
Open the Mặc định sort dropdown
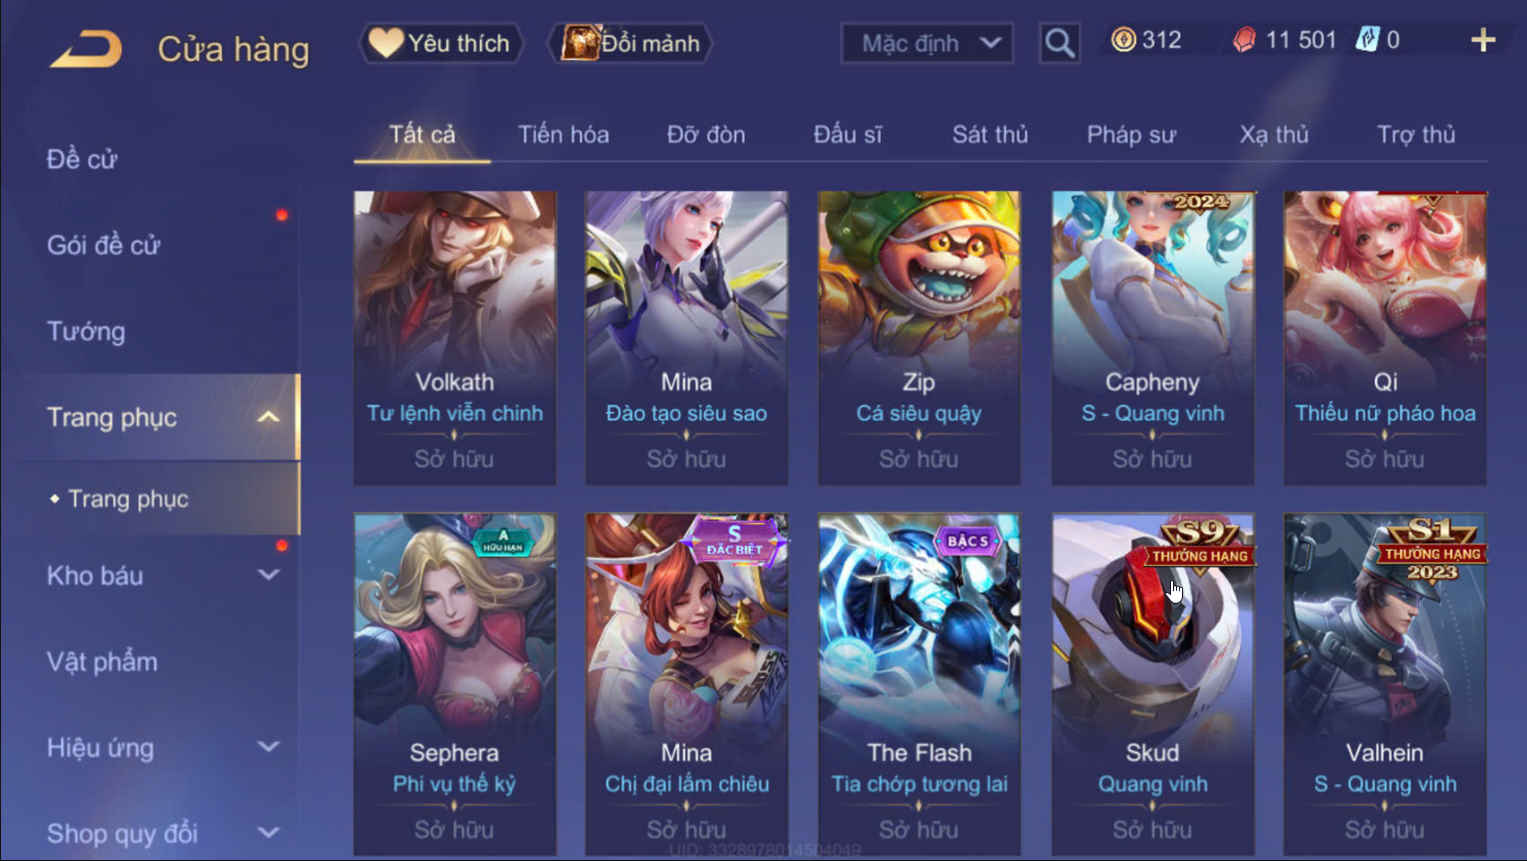[927, 43]
